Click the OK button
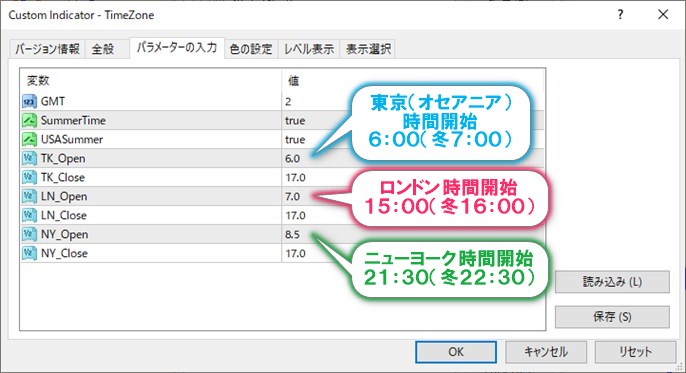The height and width of the screenshot is (373, 686). [x=455, y=352]
